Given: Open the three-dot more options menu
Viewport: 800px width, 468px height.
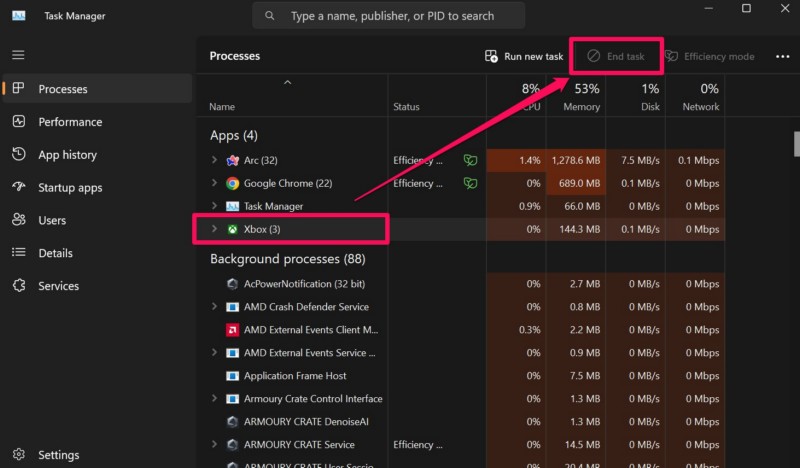Looking at the screenshot, I should point(783,57).
